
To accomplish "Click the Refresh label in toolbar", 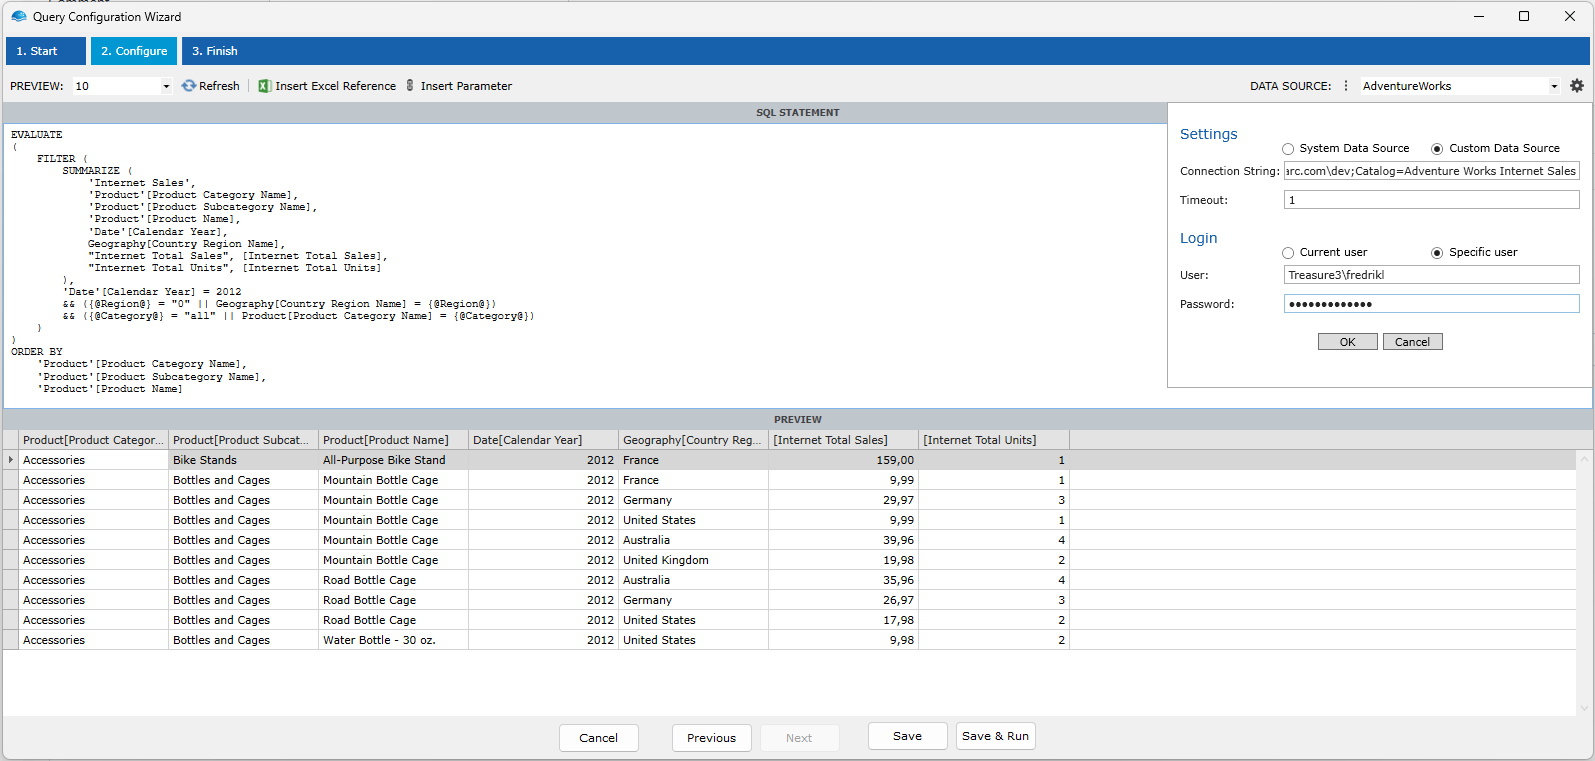I will tap(219, 86).
